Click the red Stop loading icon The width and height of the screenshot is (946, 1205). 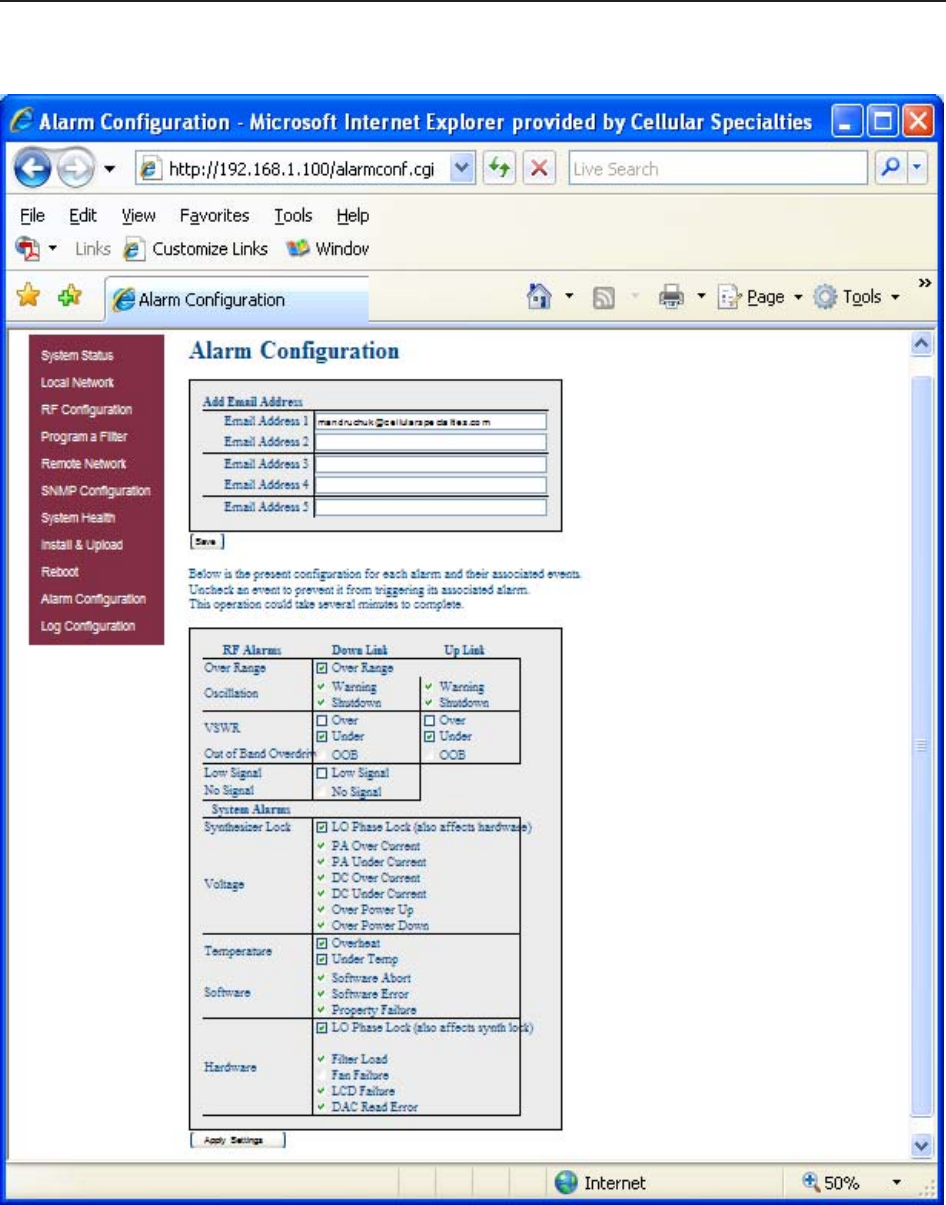tap(538, 169)
